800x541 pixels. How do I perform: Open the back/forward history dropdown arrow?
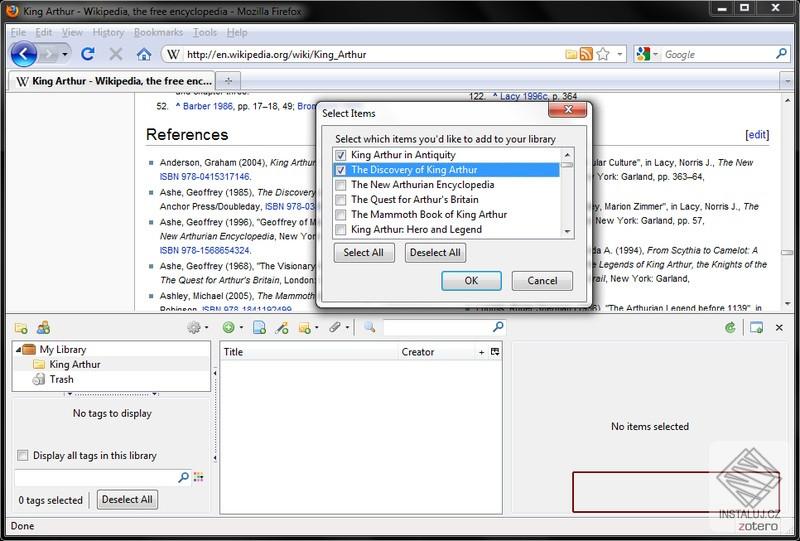[x=65, y=54]
